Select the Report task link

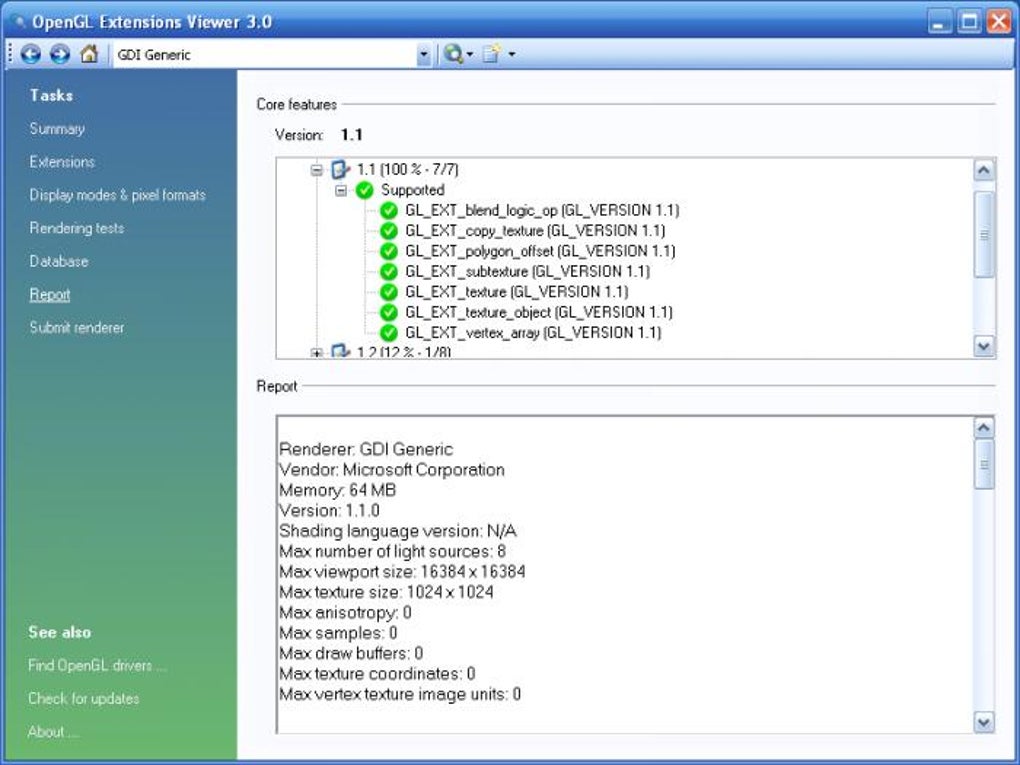(x=49, y=295)
